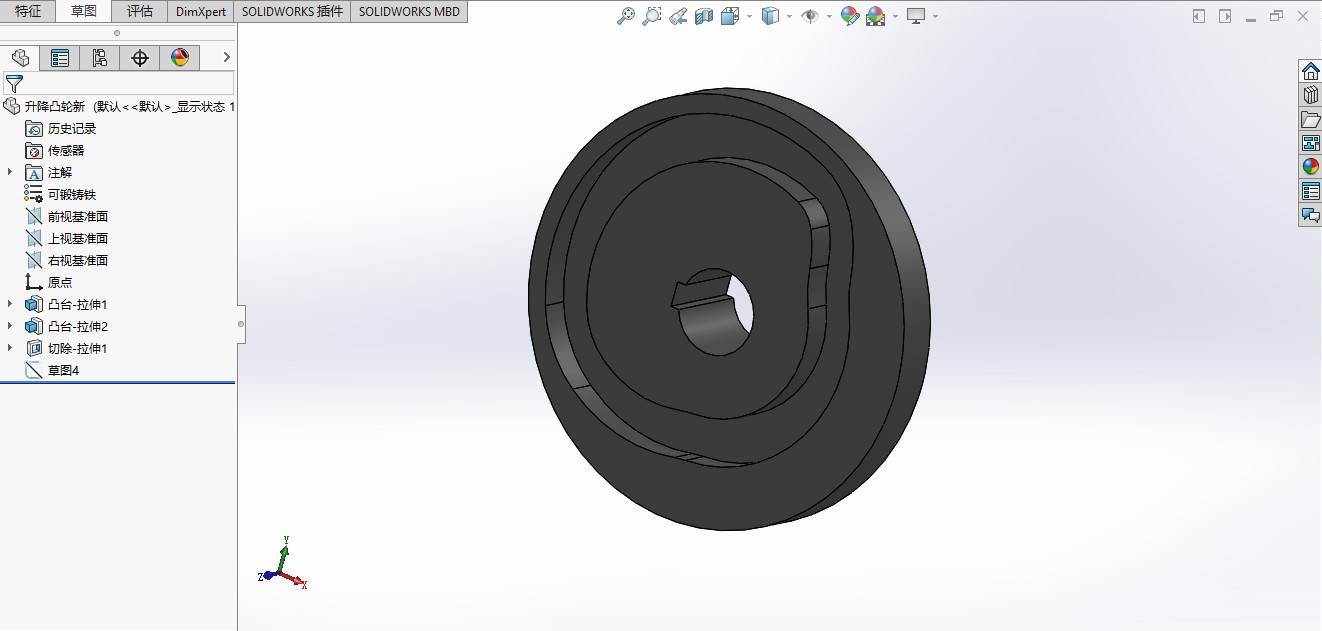Open the SOLIDWORKS Resources home tab

click(1310, 71)
